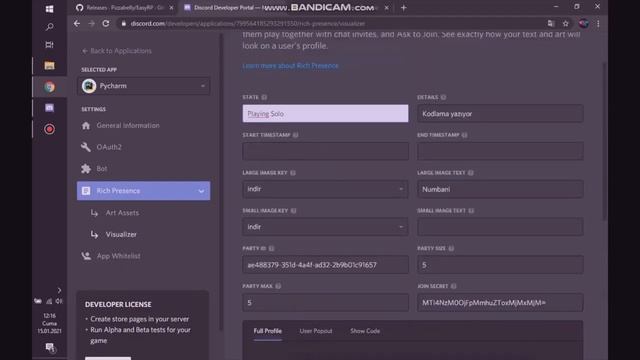
Task: Open Discord taskbar icon
Action: point(49,108)
